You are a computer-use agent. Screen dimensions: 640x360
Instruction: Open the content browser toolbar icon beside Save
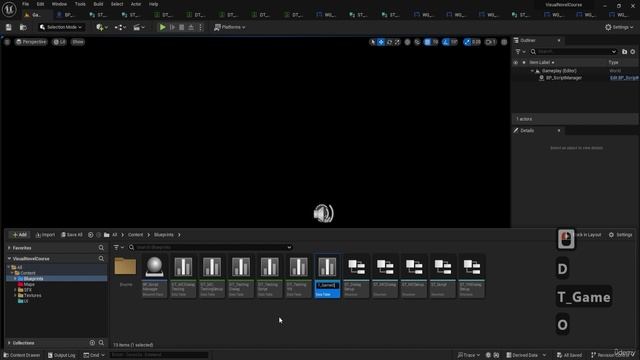click(23, 27)
